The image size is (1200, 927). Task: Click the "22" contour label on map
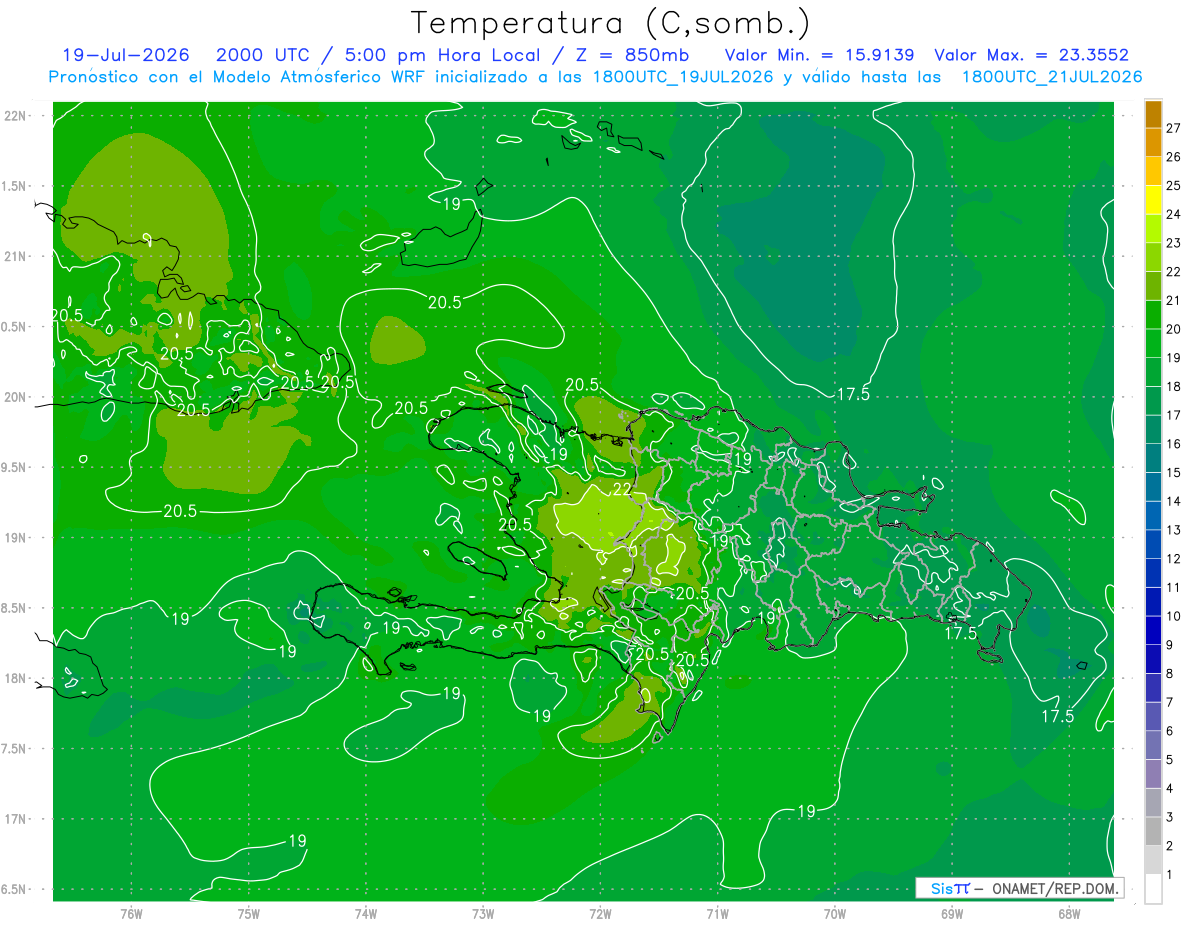click(x=622, y=489)
